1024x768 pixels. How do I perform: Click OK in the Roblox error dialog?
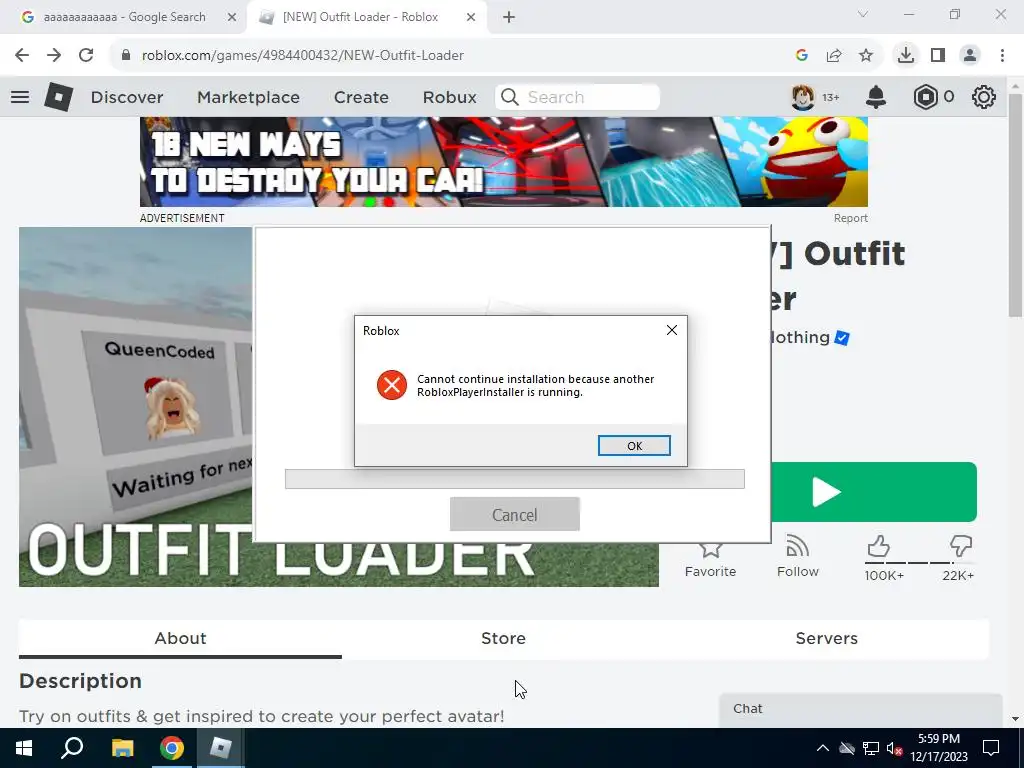(633, 445)
